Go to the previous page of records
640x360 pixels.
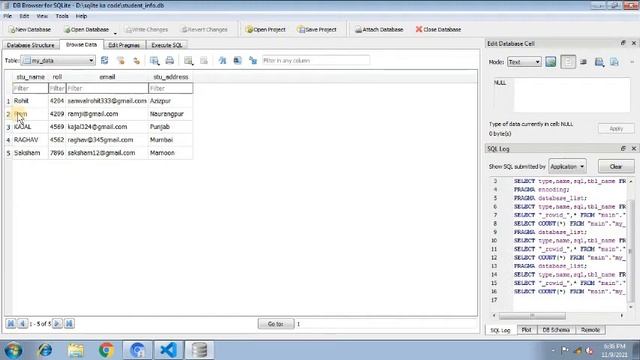[23, 324]
